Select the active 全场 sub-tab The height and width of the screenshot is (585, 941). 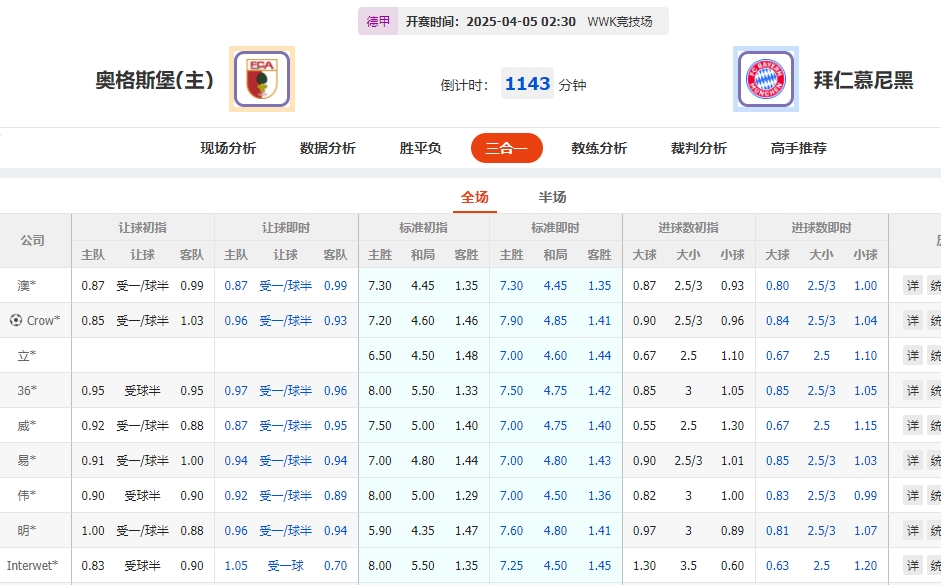(x=474, y=198)
